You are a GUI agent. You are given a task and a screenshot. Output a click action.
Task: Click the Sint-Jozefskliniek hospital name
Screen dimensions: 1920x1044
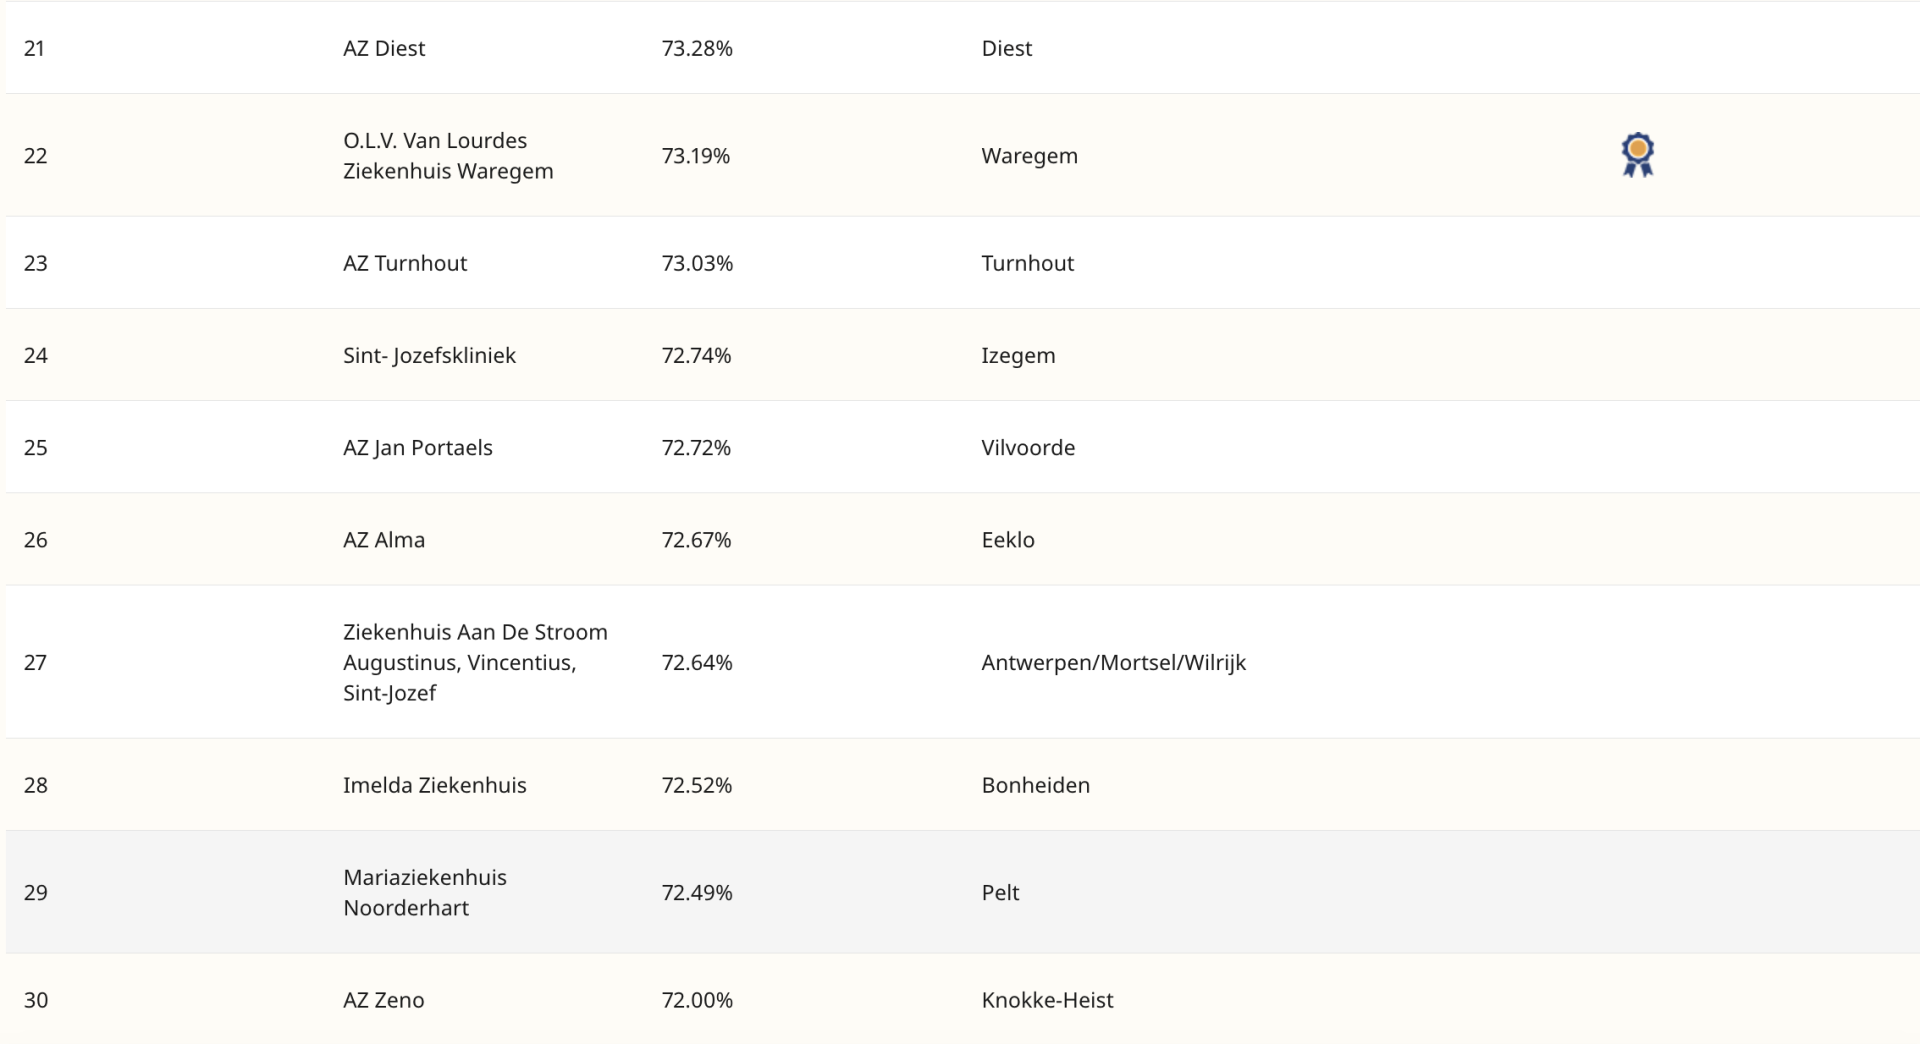pyautogui.click(x=429, y=355)
